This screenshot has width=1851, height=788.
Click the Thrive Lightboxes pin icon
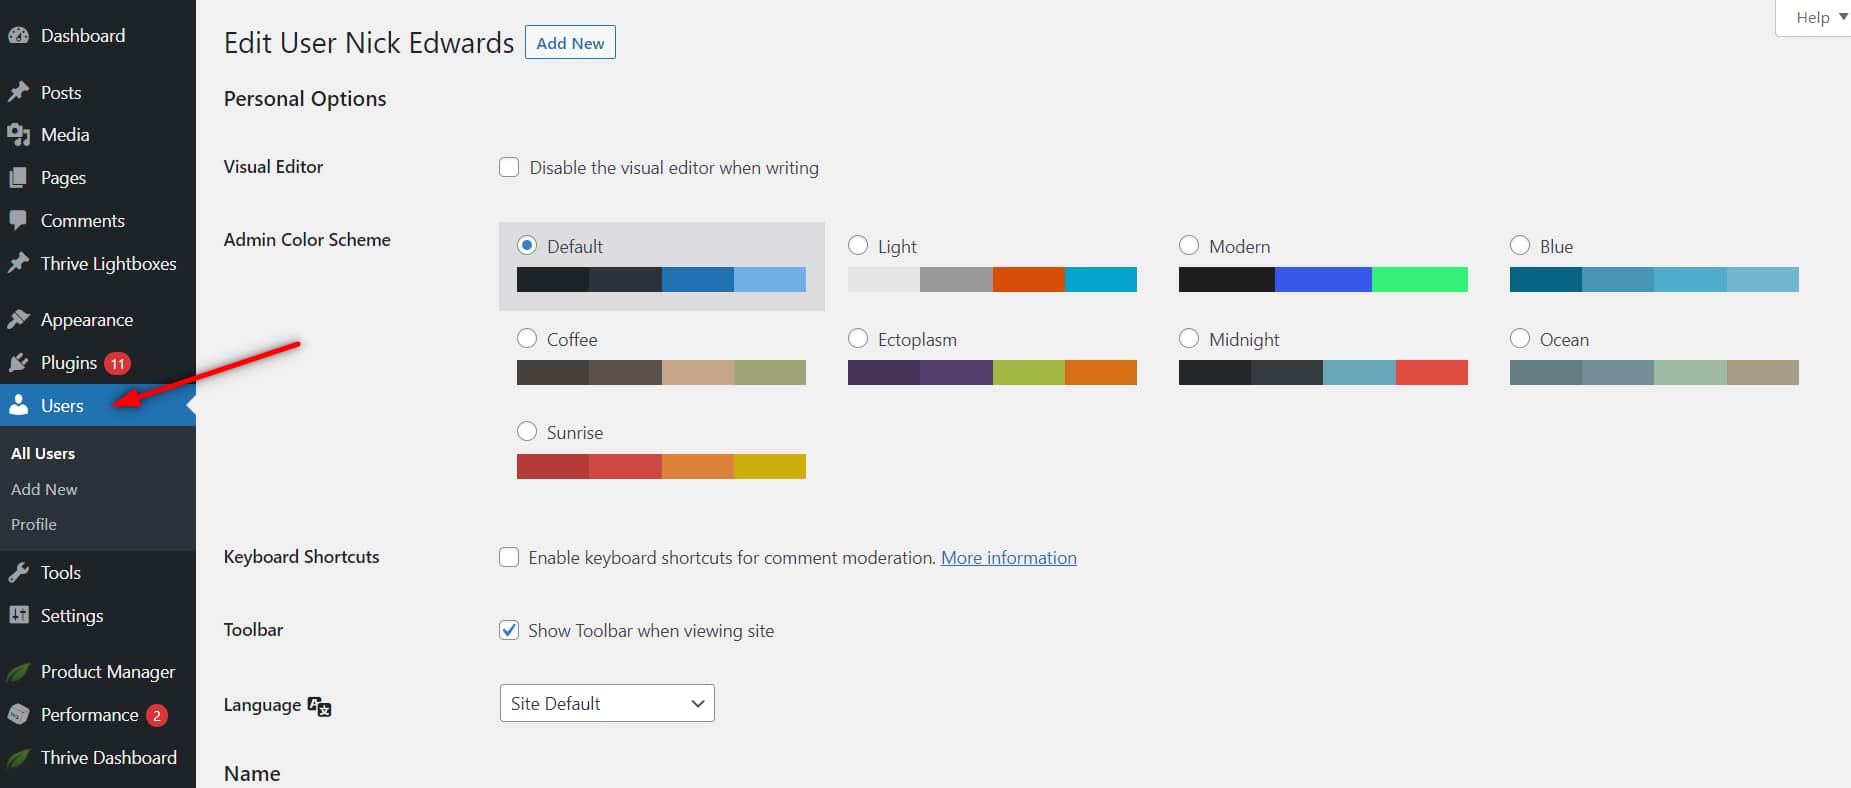pos(18,263)
